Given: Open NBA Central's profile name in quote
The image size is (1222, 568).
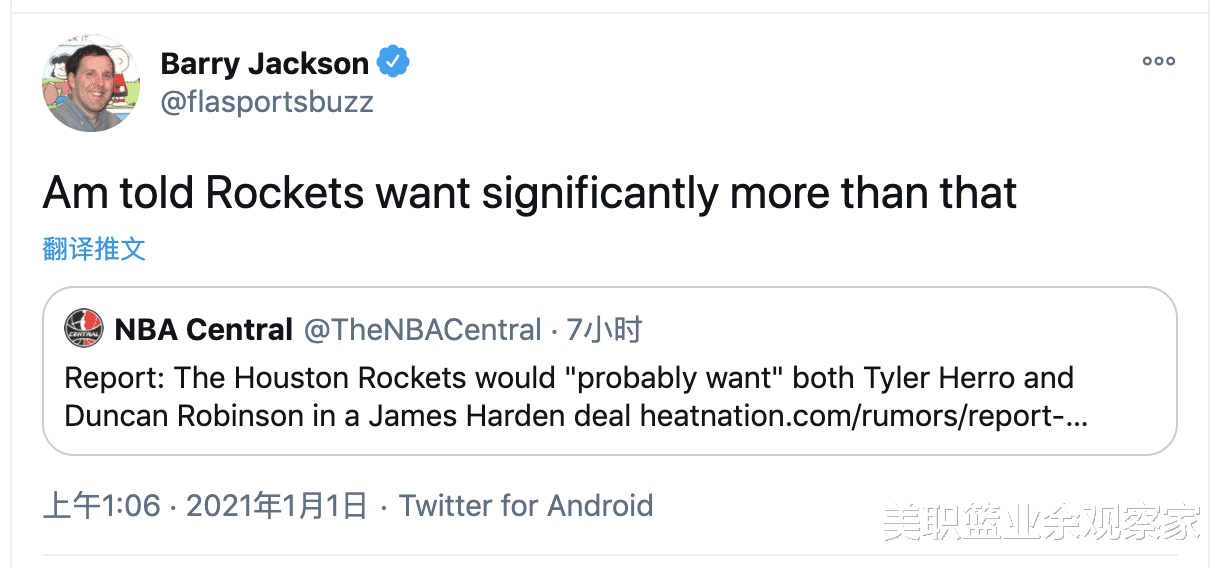Looking at the screenshot, I should [204, 329].
